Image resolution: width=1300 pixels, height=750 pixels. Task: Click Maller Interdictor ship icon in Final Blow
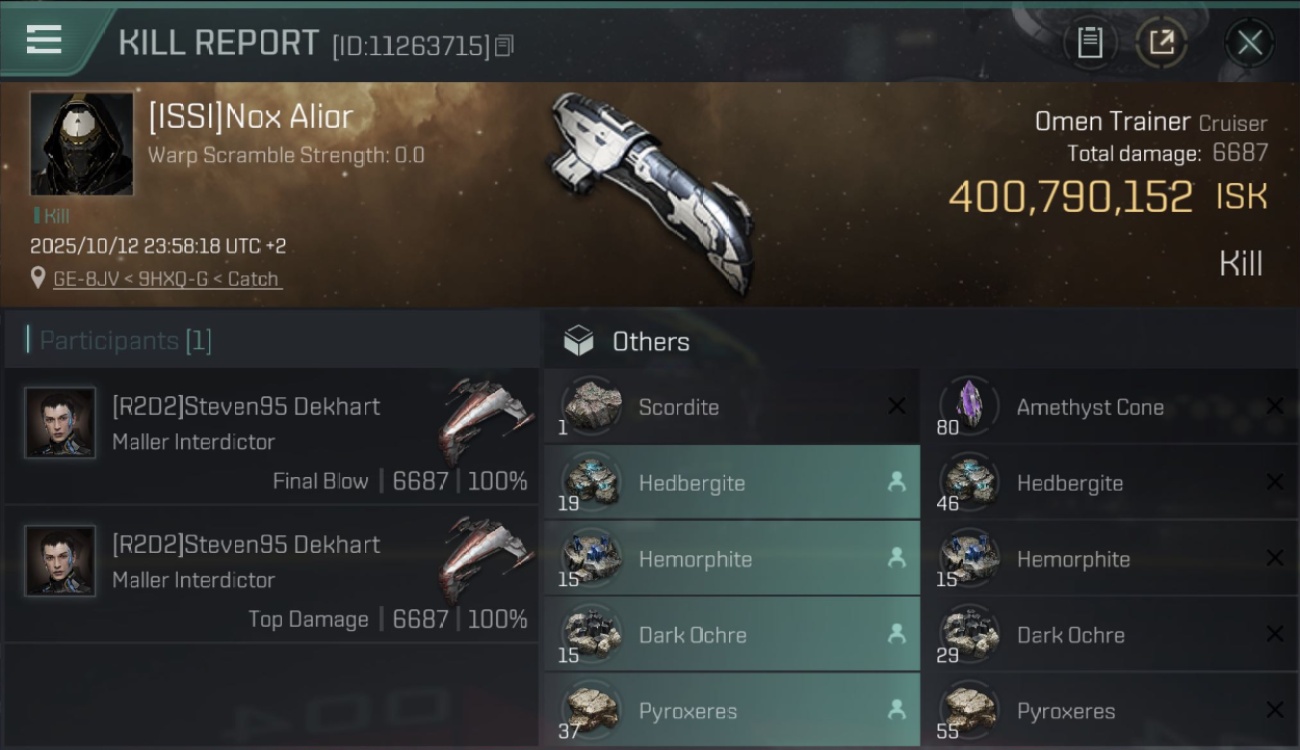coord(486,422)
